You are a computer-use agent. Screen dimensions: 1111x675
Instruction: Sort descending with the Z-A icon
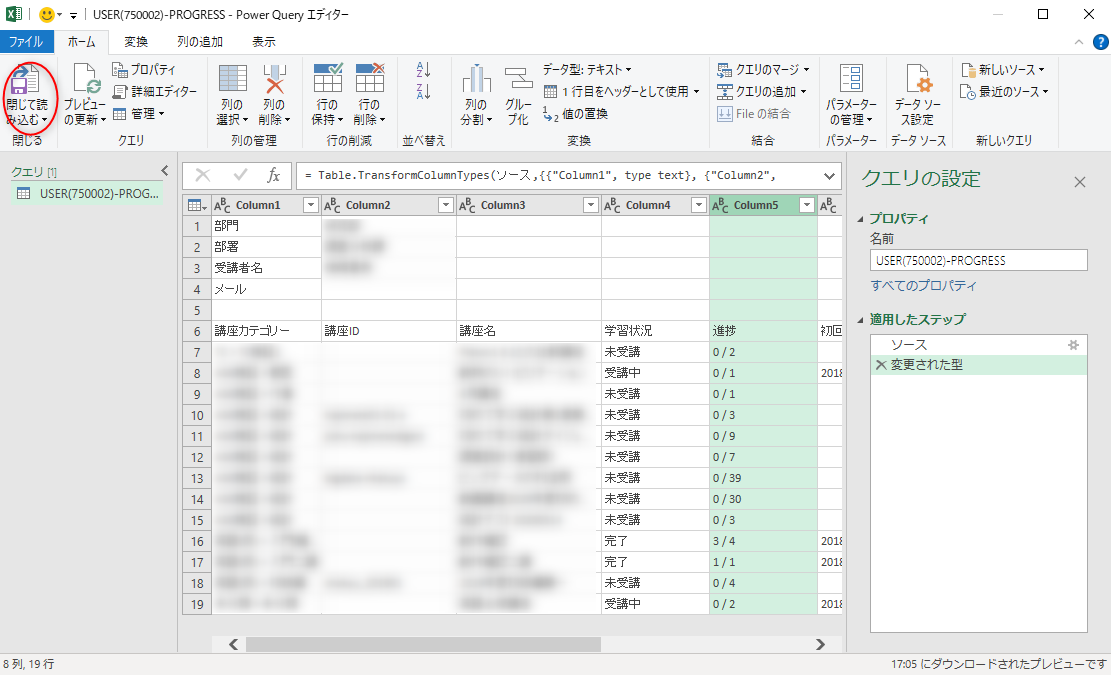click(x=424, y=91)
